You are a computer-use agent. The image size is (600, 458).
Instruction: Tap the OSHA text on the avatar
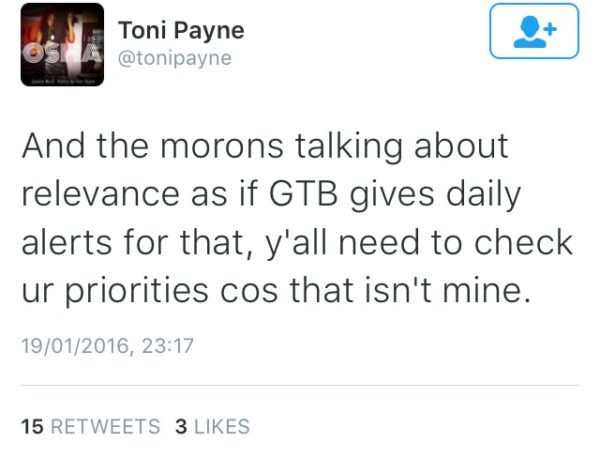coord(62,55)
